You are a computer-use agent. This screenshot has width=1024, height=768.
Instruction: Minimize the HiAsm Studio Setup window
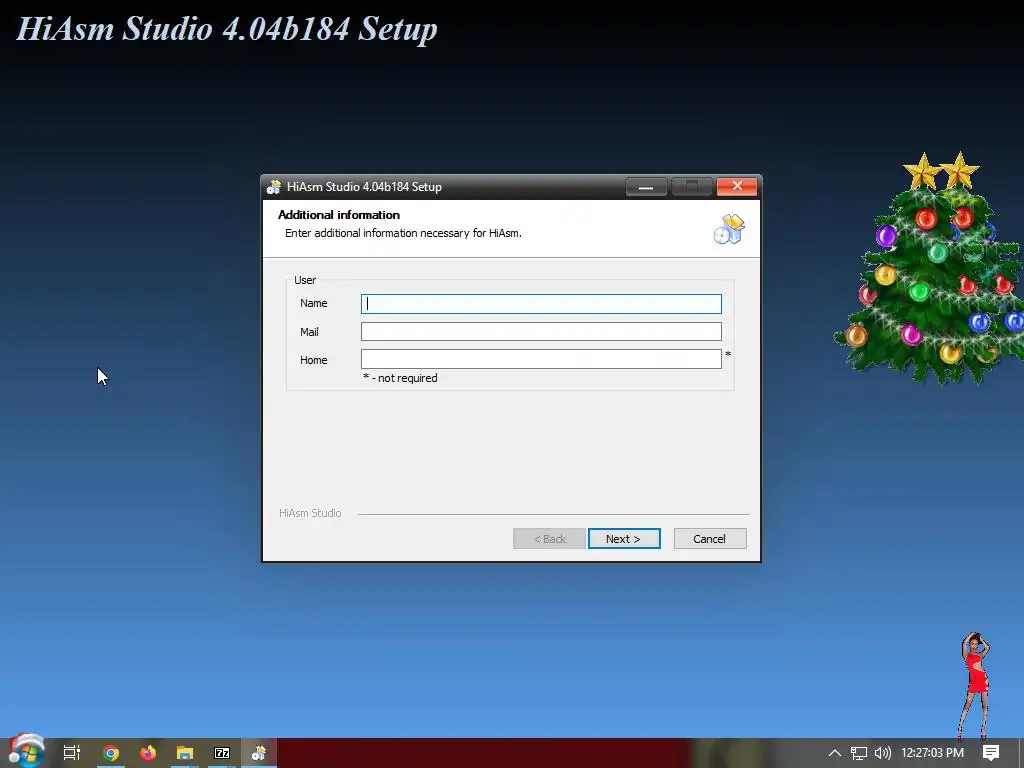click(646, 187)
